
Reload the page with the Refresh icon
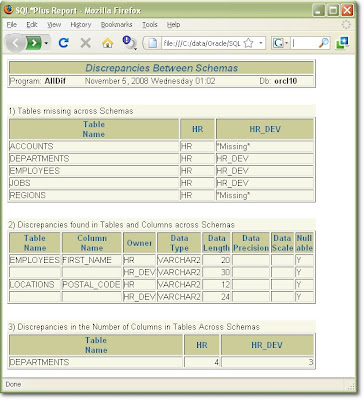click(x=63, y=43)
